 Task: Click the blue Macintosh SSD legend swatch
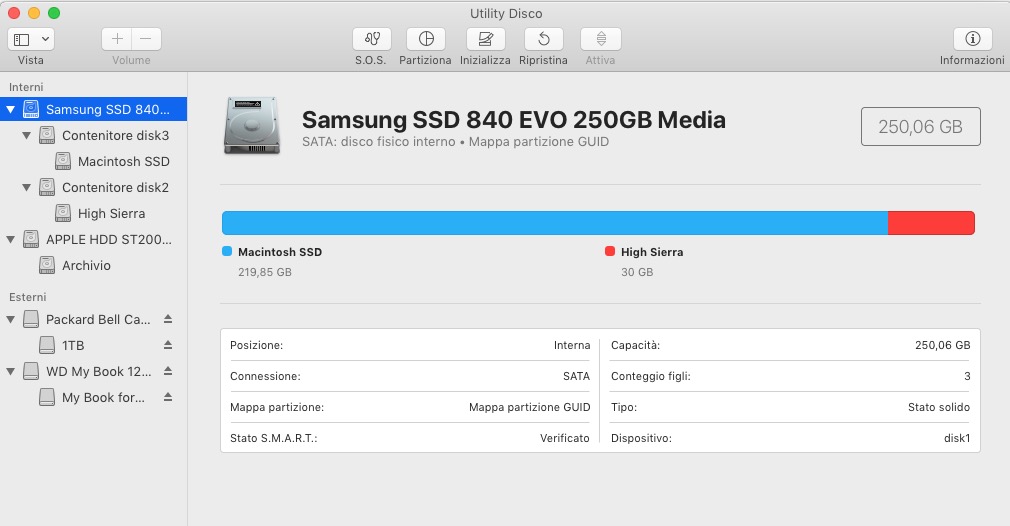point(227,251)
